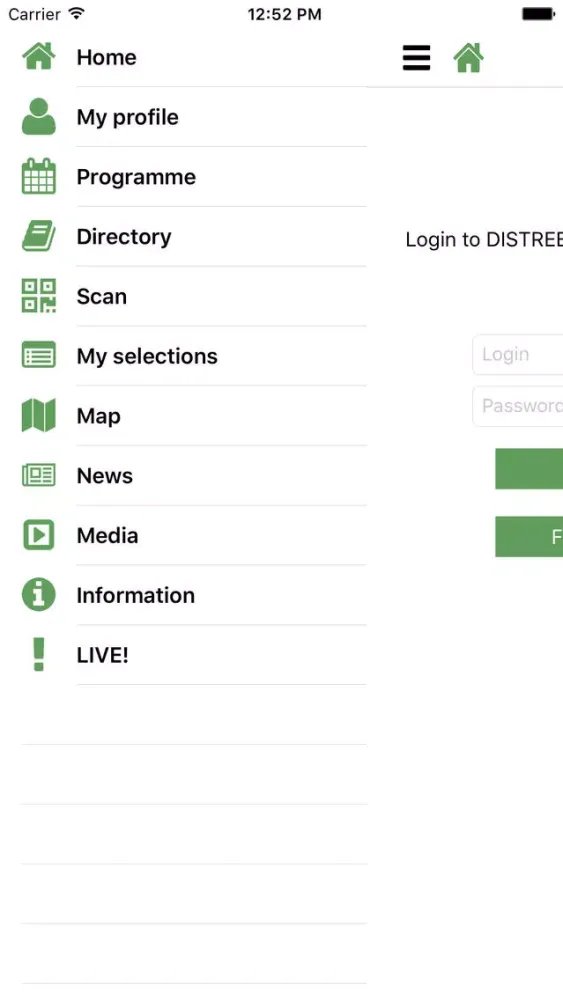Screen dimensions: 563x1000
Task: Select the newspaper News icon
Action: (38, 475)
